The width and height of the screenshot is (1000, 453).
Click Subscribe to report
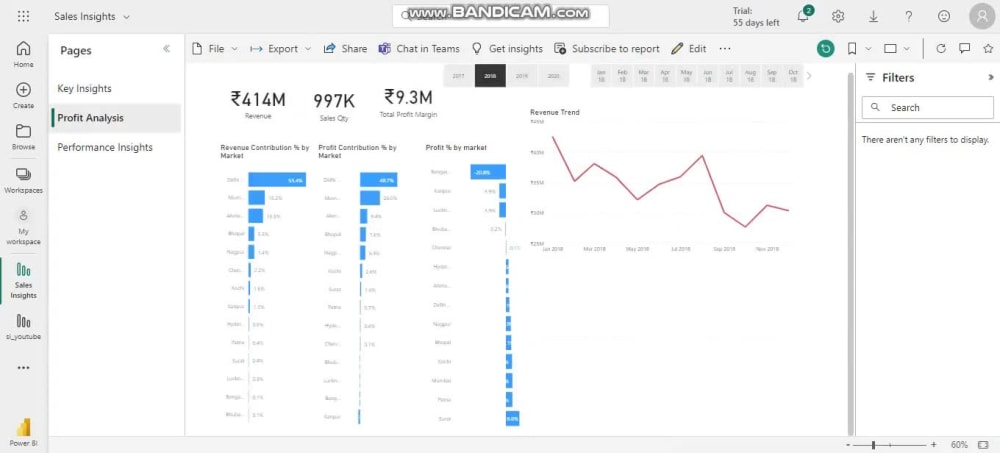tap(607, 48)
